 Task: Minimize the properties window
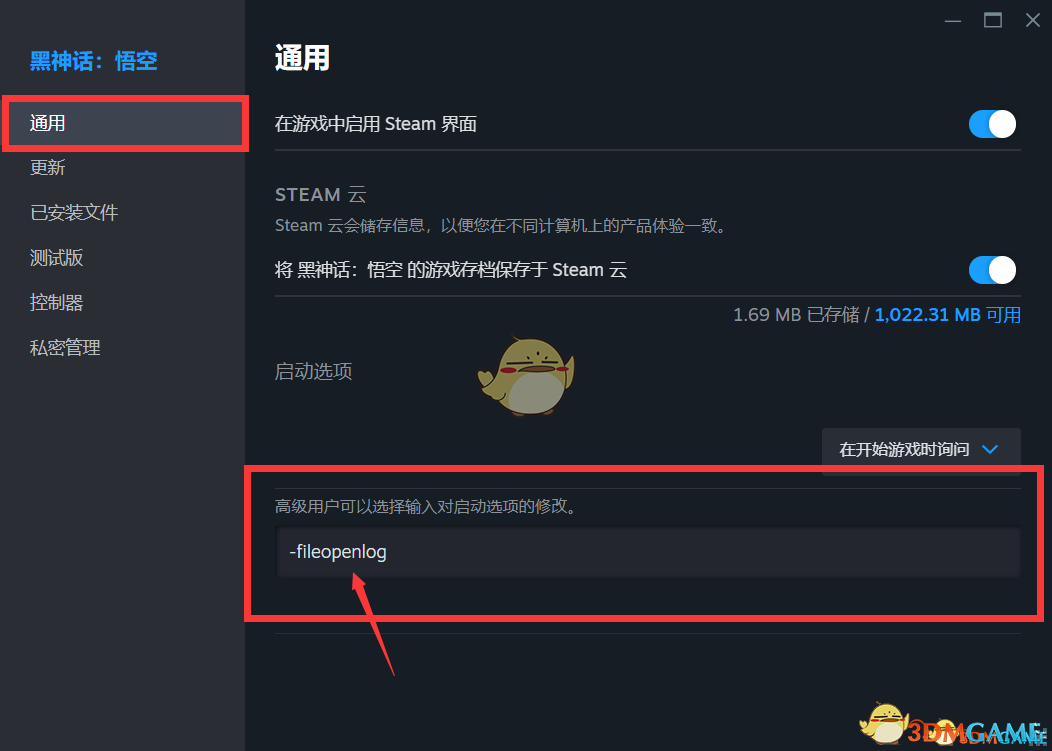953,21
